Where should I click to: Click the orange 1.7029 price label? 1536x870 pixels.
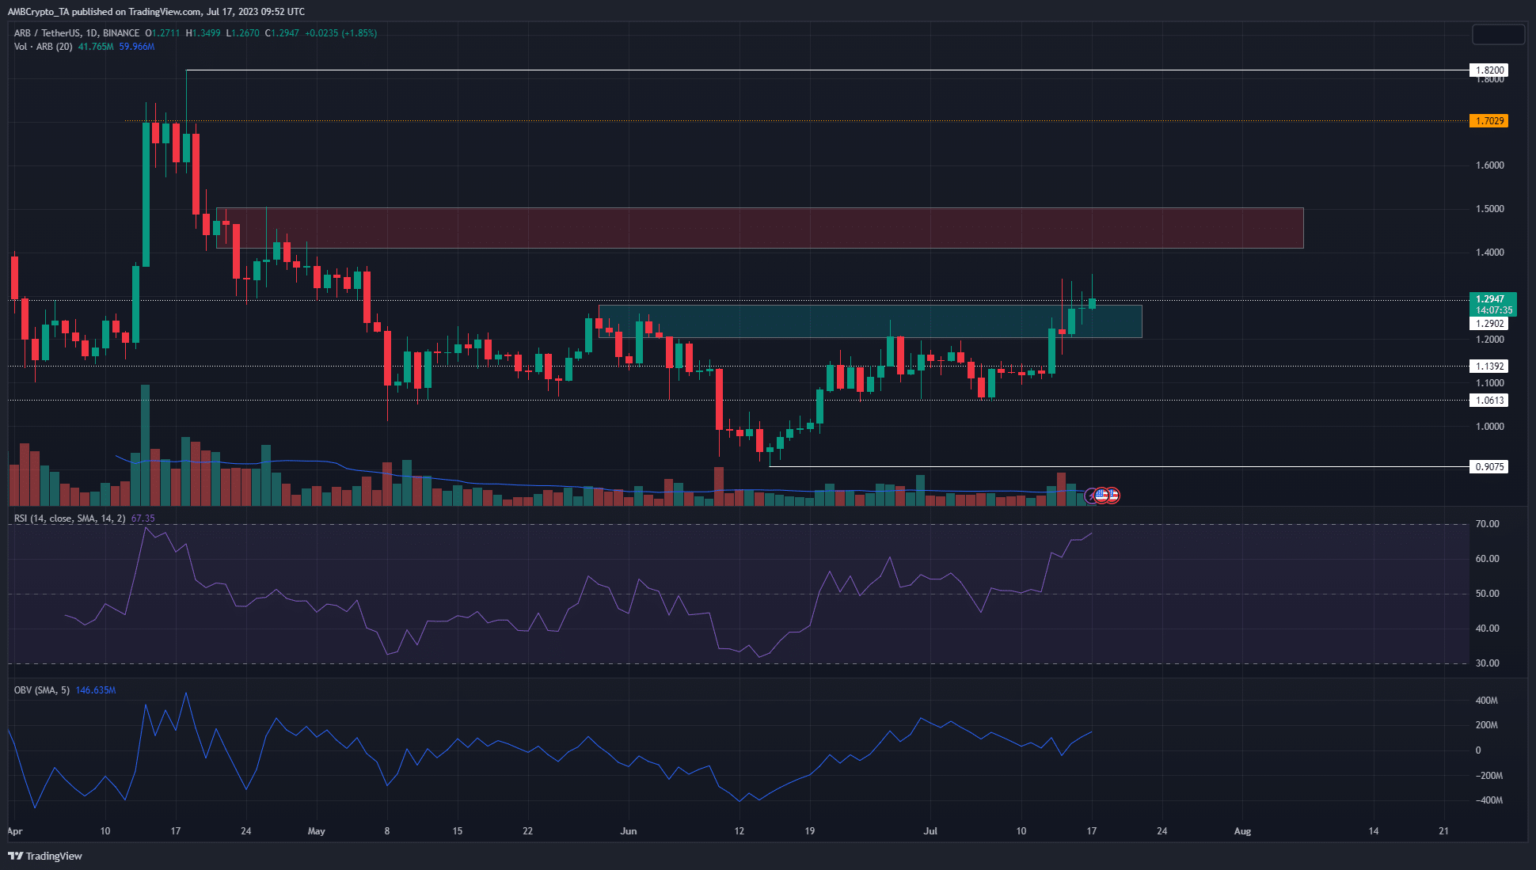coord(1489,121)
